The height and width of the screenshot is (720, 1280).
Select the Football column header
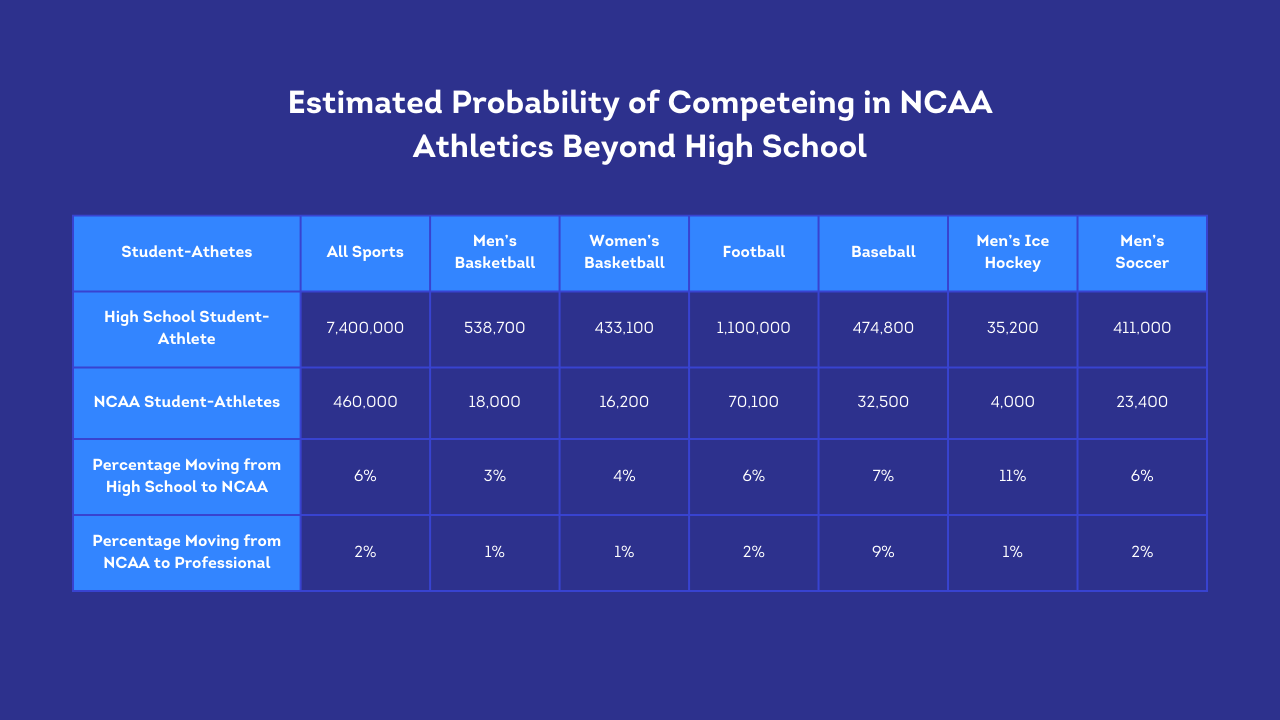pos(754,253)
